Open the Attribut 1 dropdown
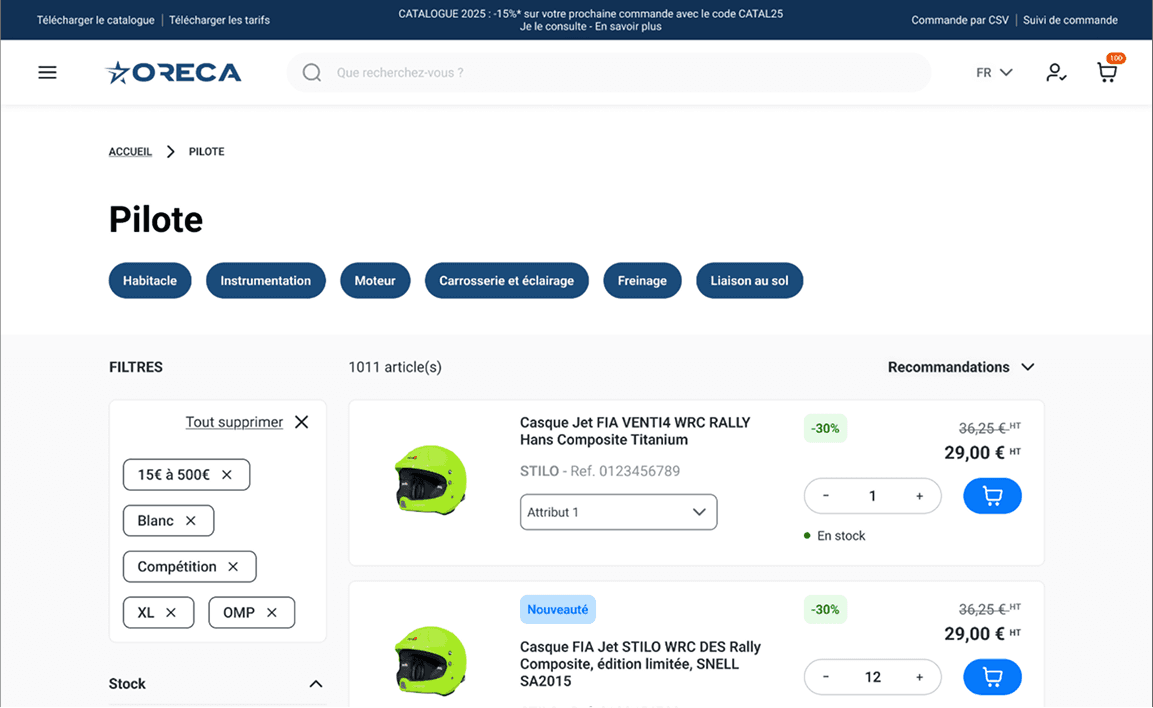The width and height of the screenshot is (1153, 708). pyautogui.click(x=618, y=512)
